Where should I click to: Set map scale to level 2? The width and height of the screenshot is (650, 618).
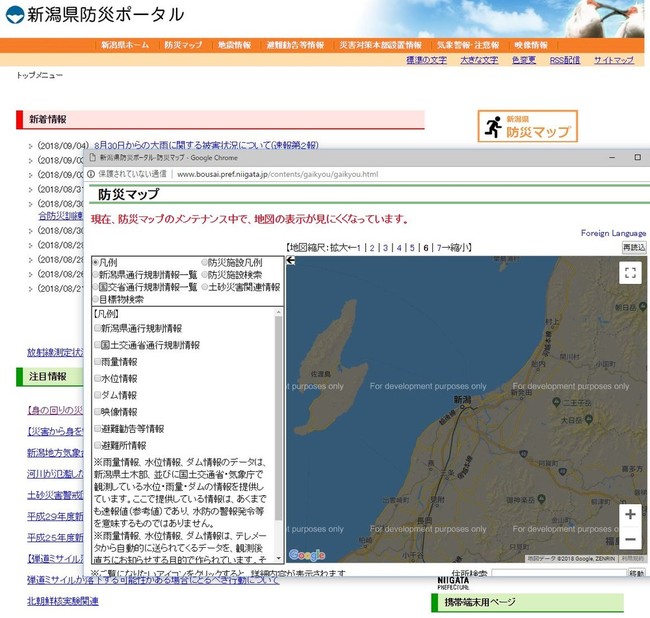(x=372, y=248)
